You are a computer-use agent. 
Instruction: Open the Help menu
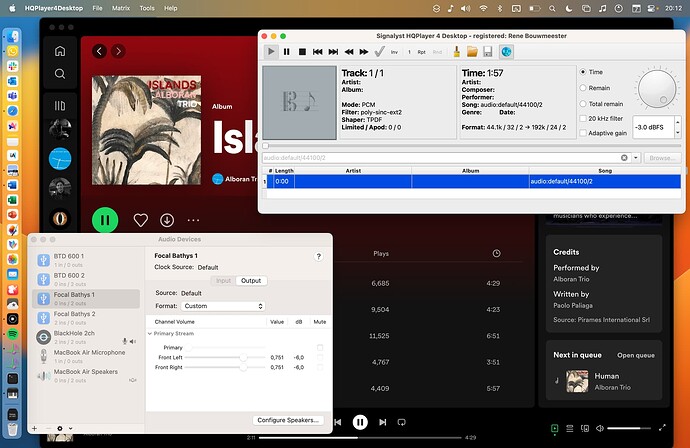click(x=171, y=8)
